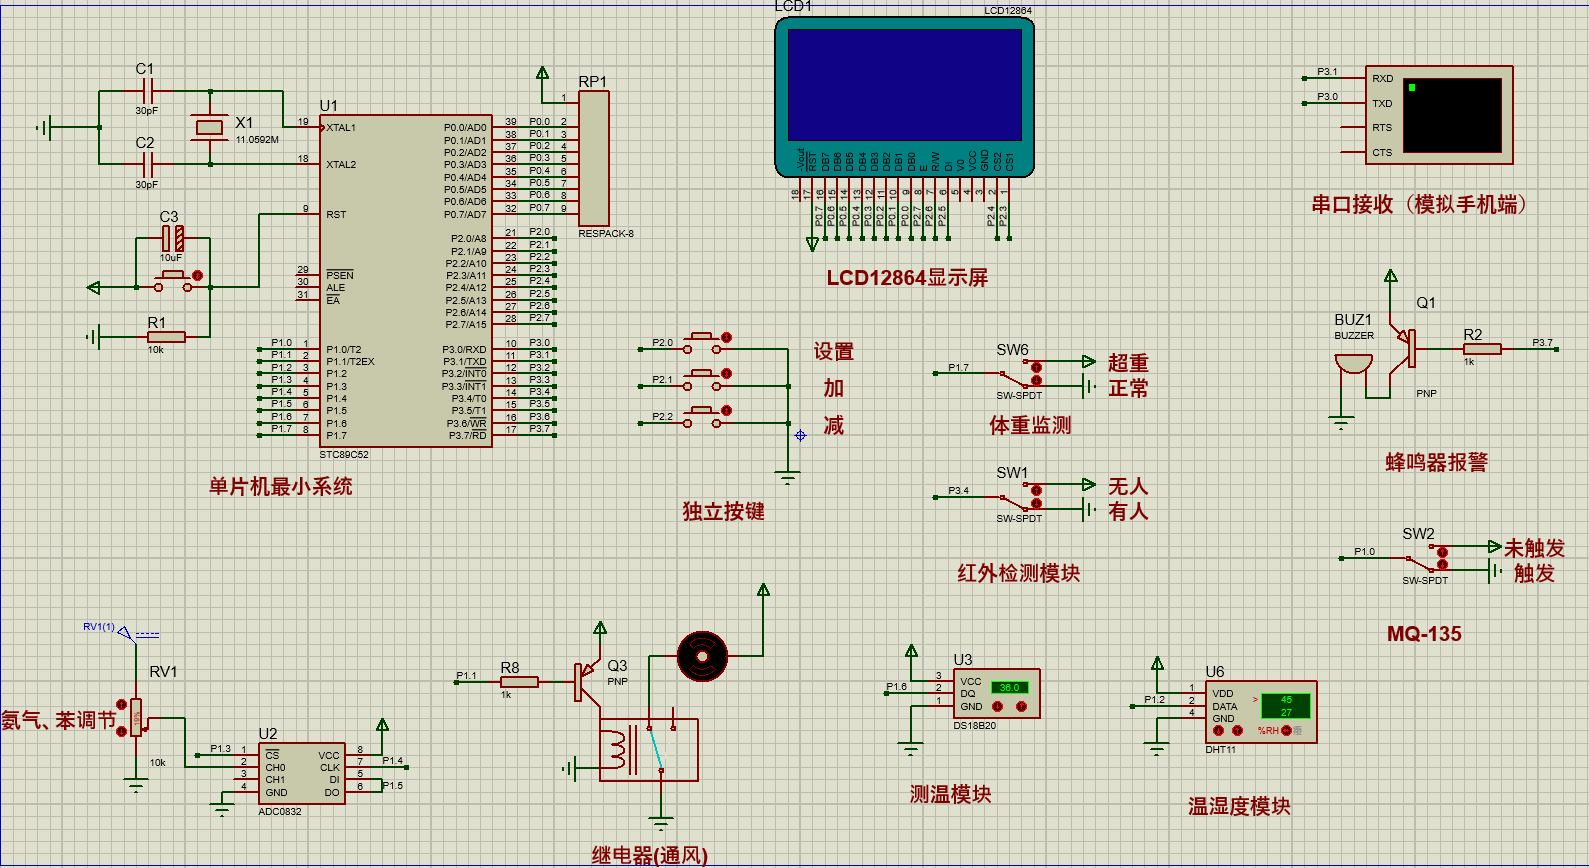Click the DS18B20 36.0 reading display
This screenshot has height=868, width=1589.
(1009, 687)
